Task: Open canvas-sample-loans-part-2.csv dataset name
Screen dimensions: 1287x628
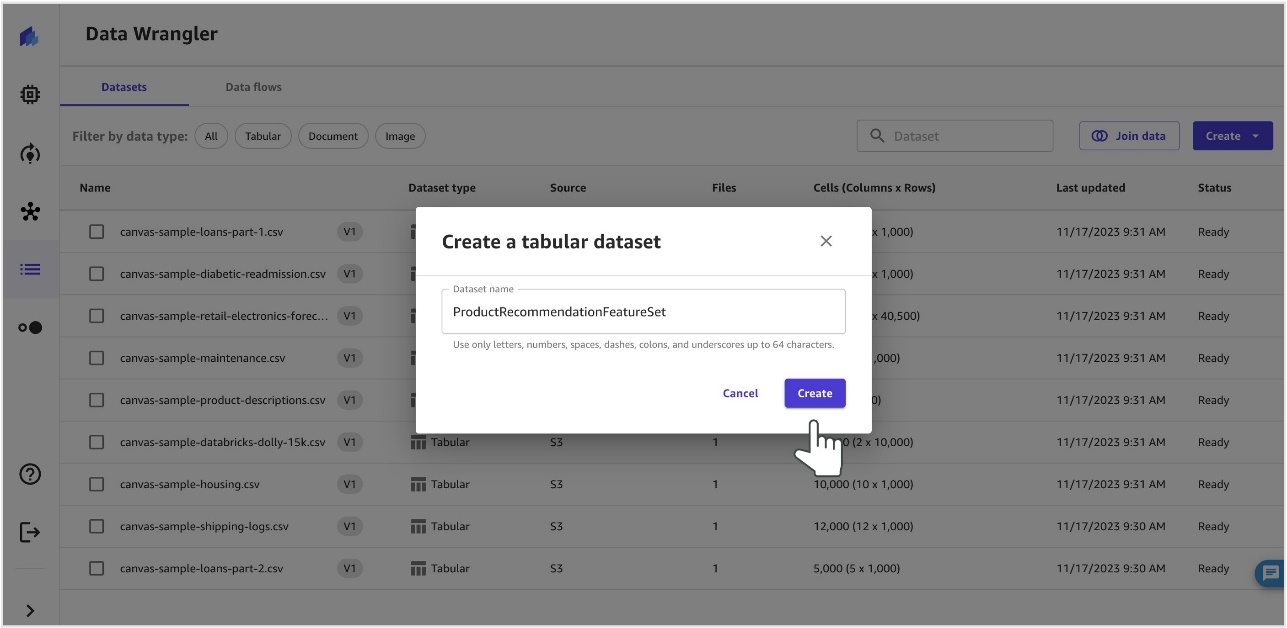Action: (201, 568)
